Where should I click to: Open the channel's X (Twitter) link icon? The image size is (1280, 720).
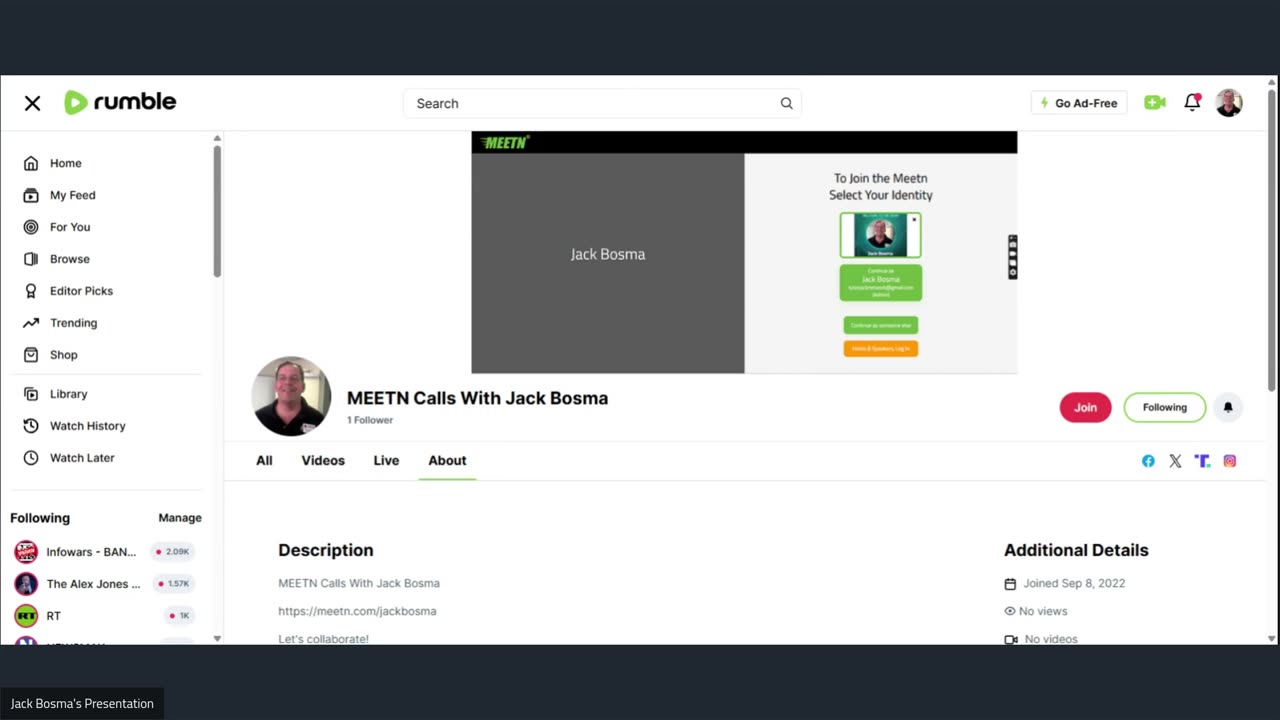point(1175,461)
